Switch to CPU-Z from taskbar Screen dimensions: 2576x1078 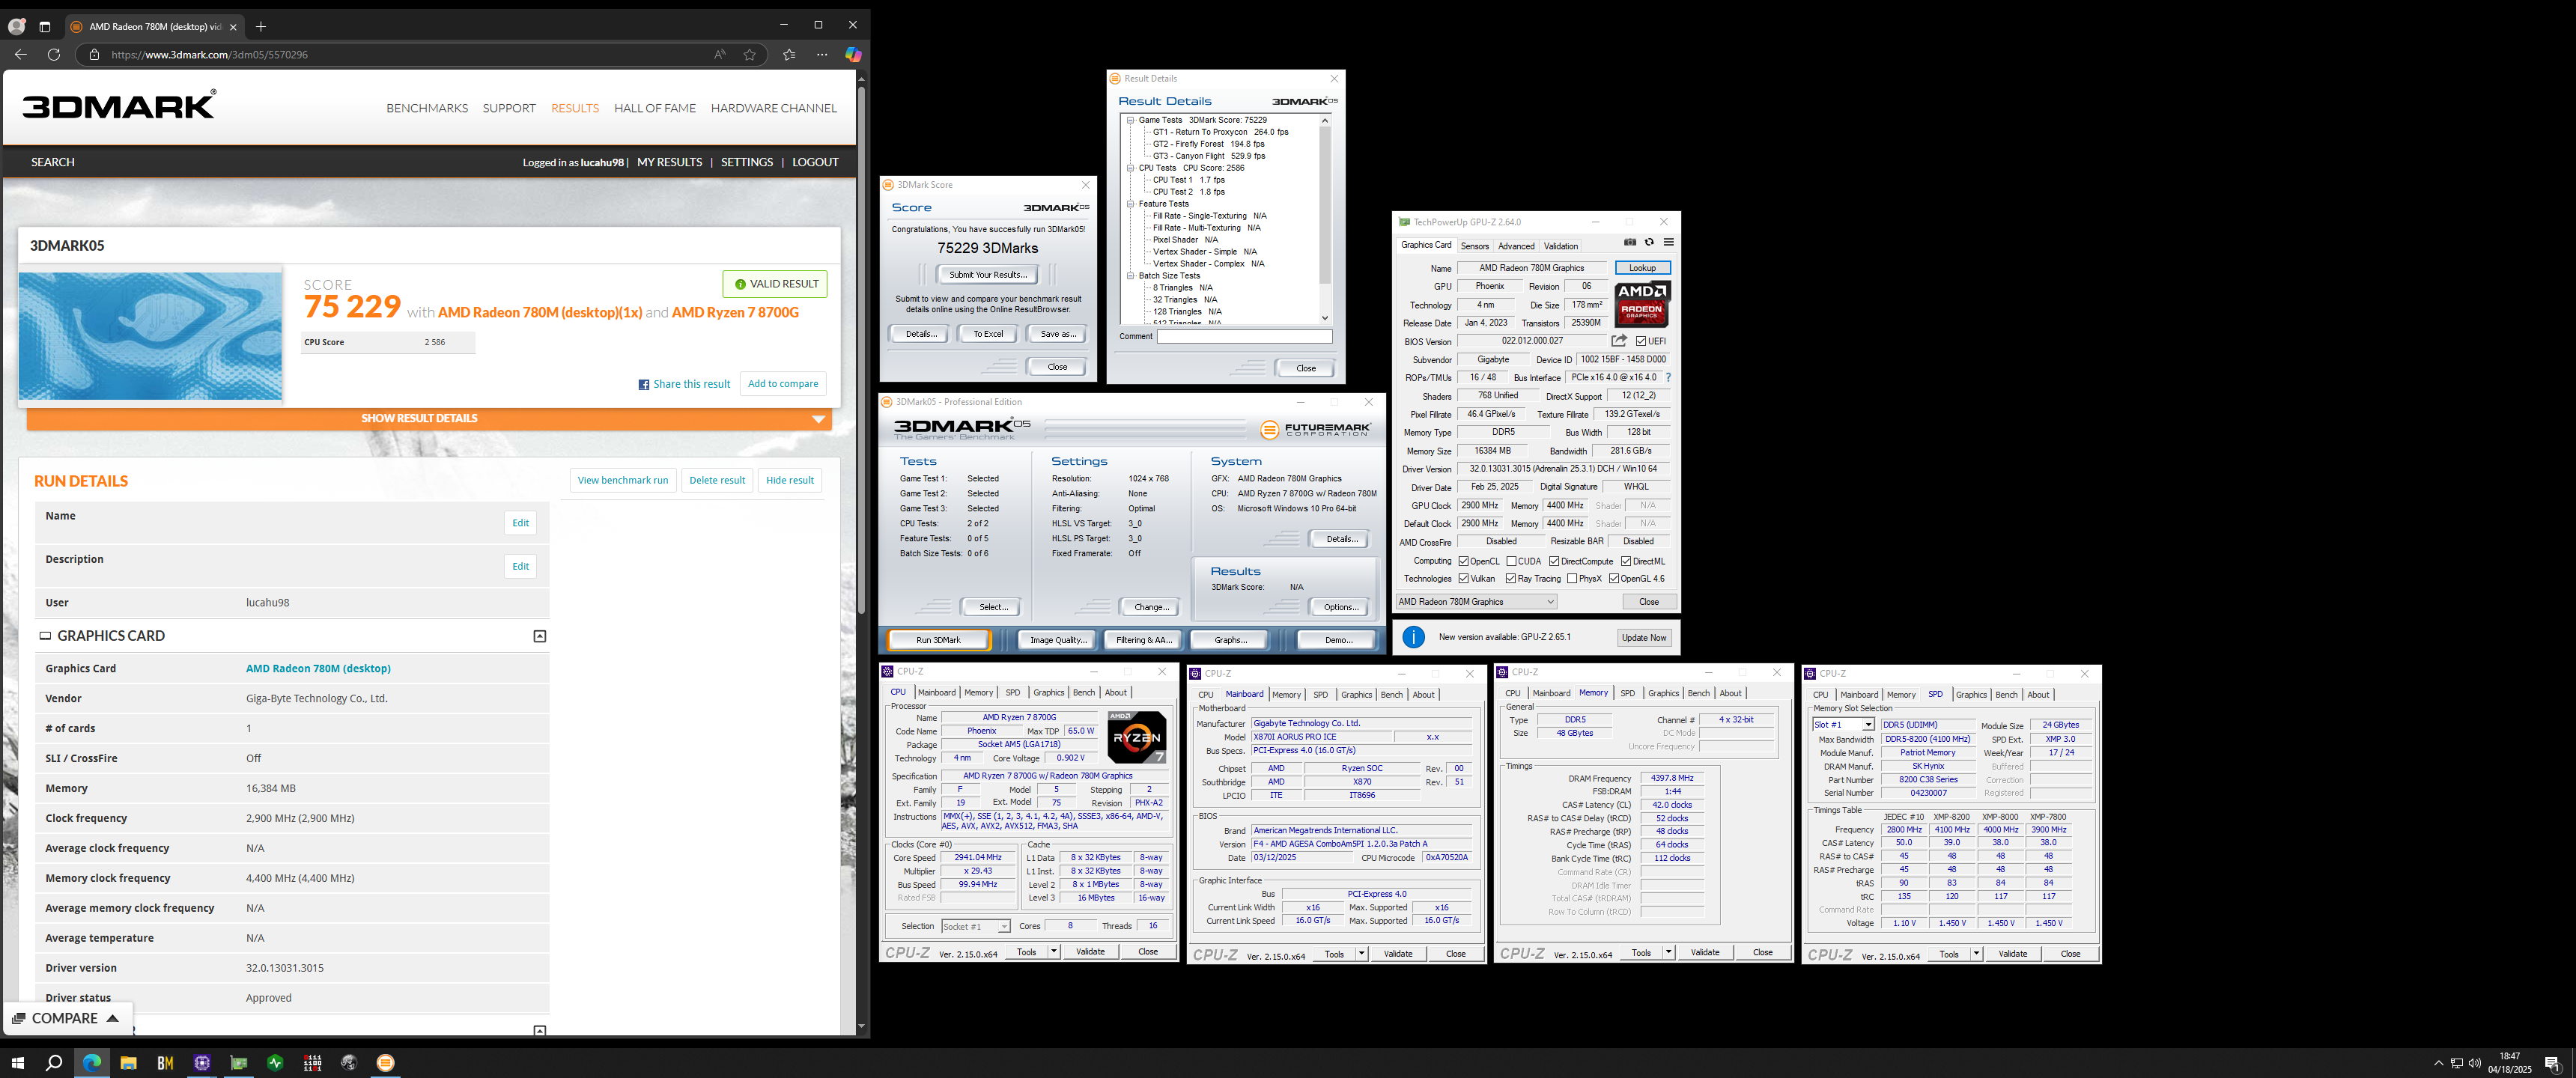(202, 1063)
